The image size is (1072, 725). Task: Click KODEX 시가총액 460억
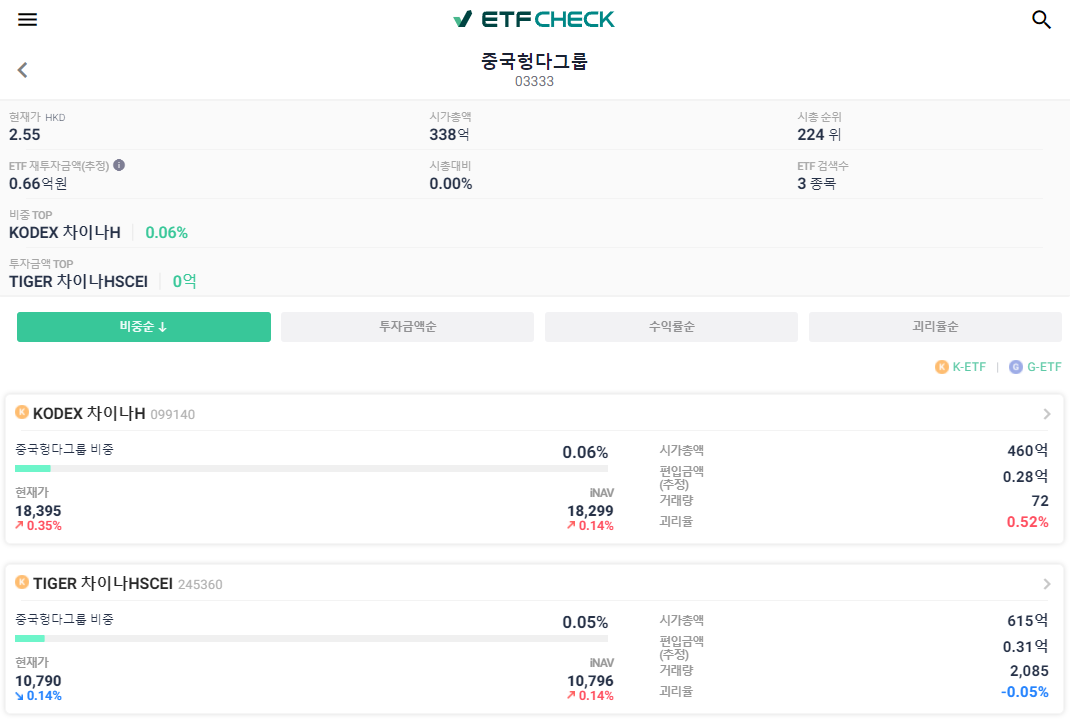click(1028, 451)
